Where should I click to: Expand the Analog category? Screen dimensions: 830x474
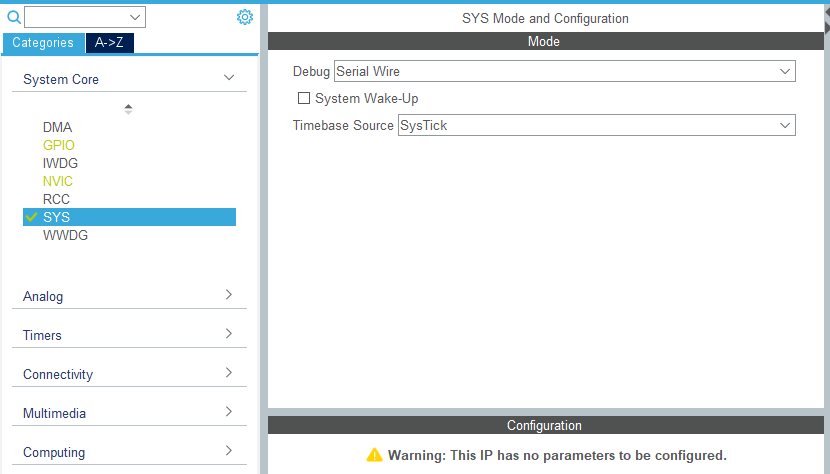pyautogui.click(x=229, y=295)
